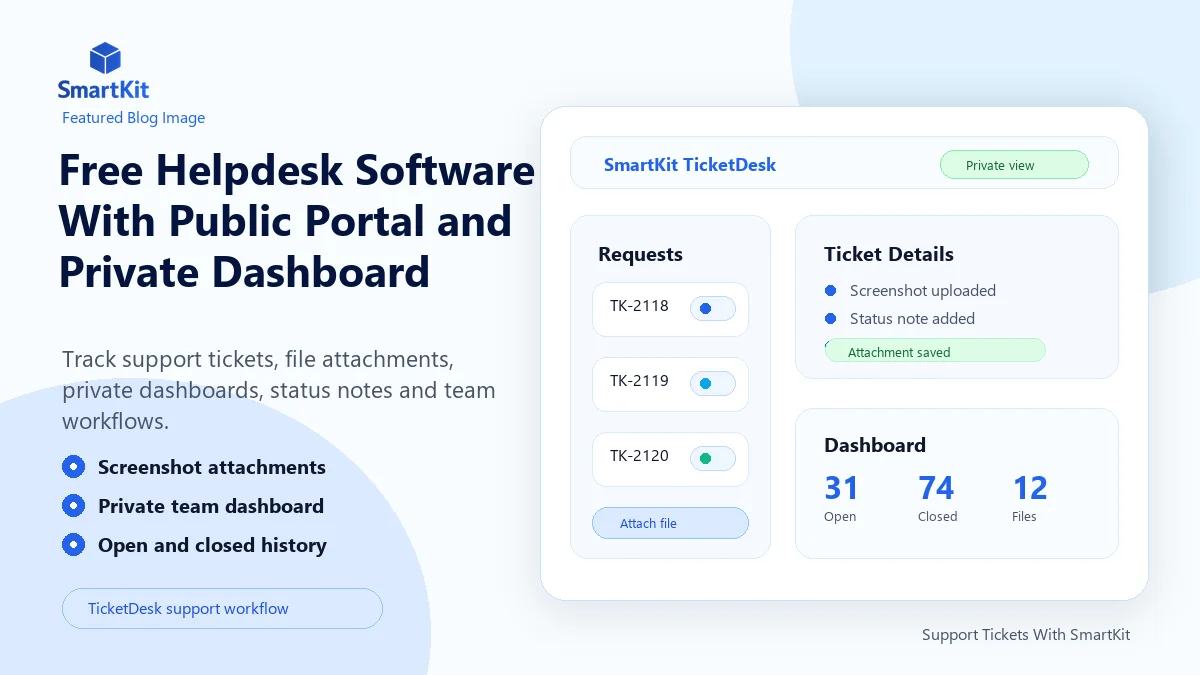Click the bullet icon beside Open and closed history

(x=73, y=545)
